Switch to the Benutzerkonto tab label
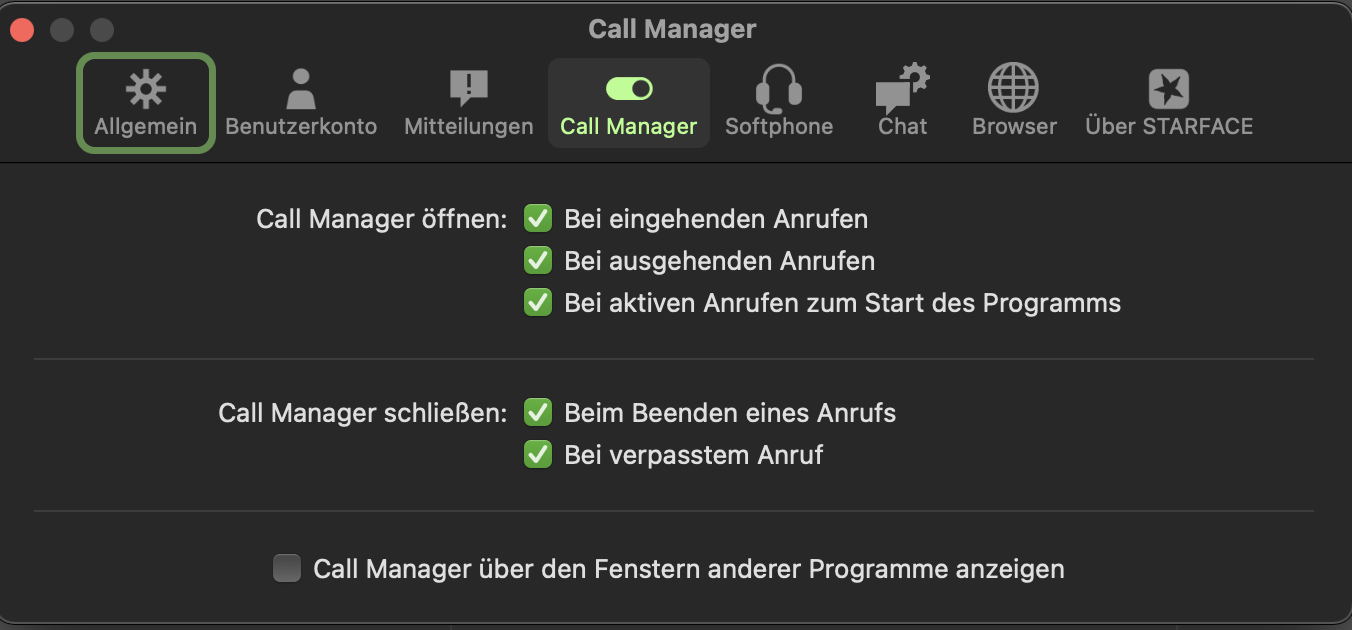 pyautogui.click(x=301, y=127)
